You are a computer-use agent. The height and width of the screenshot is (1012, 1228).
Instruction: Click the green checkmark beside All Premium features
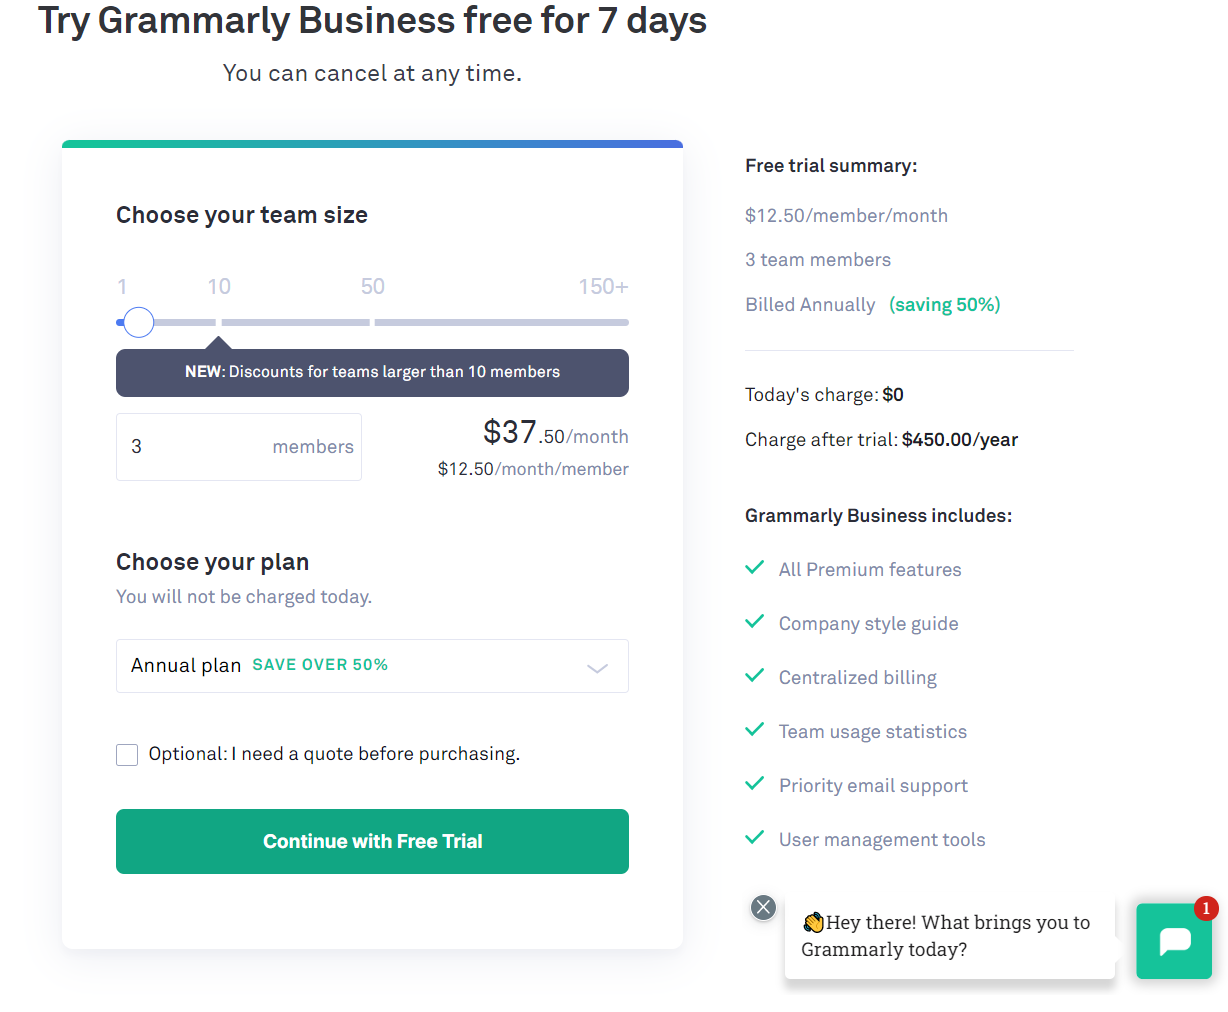pyautogui.click(x=755, y=568)
